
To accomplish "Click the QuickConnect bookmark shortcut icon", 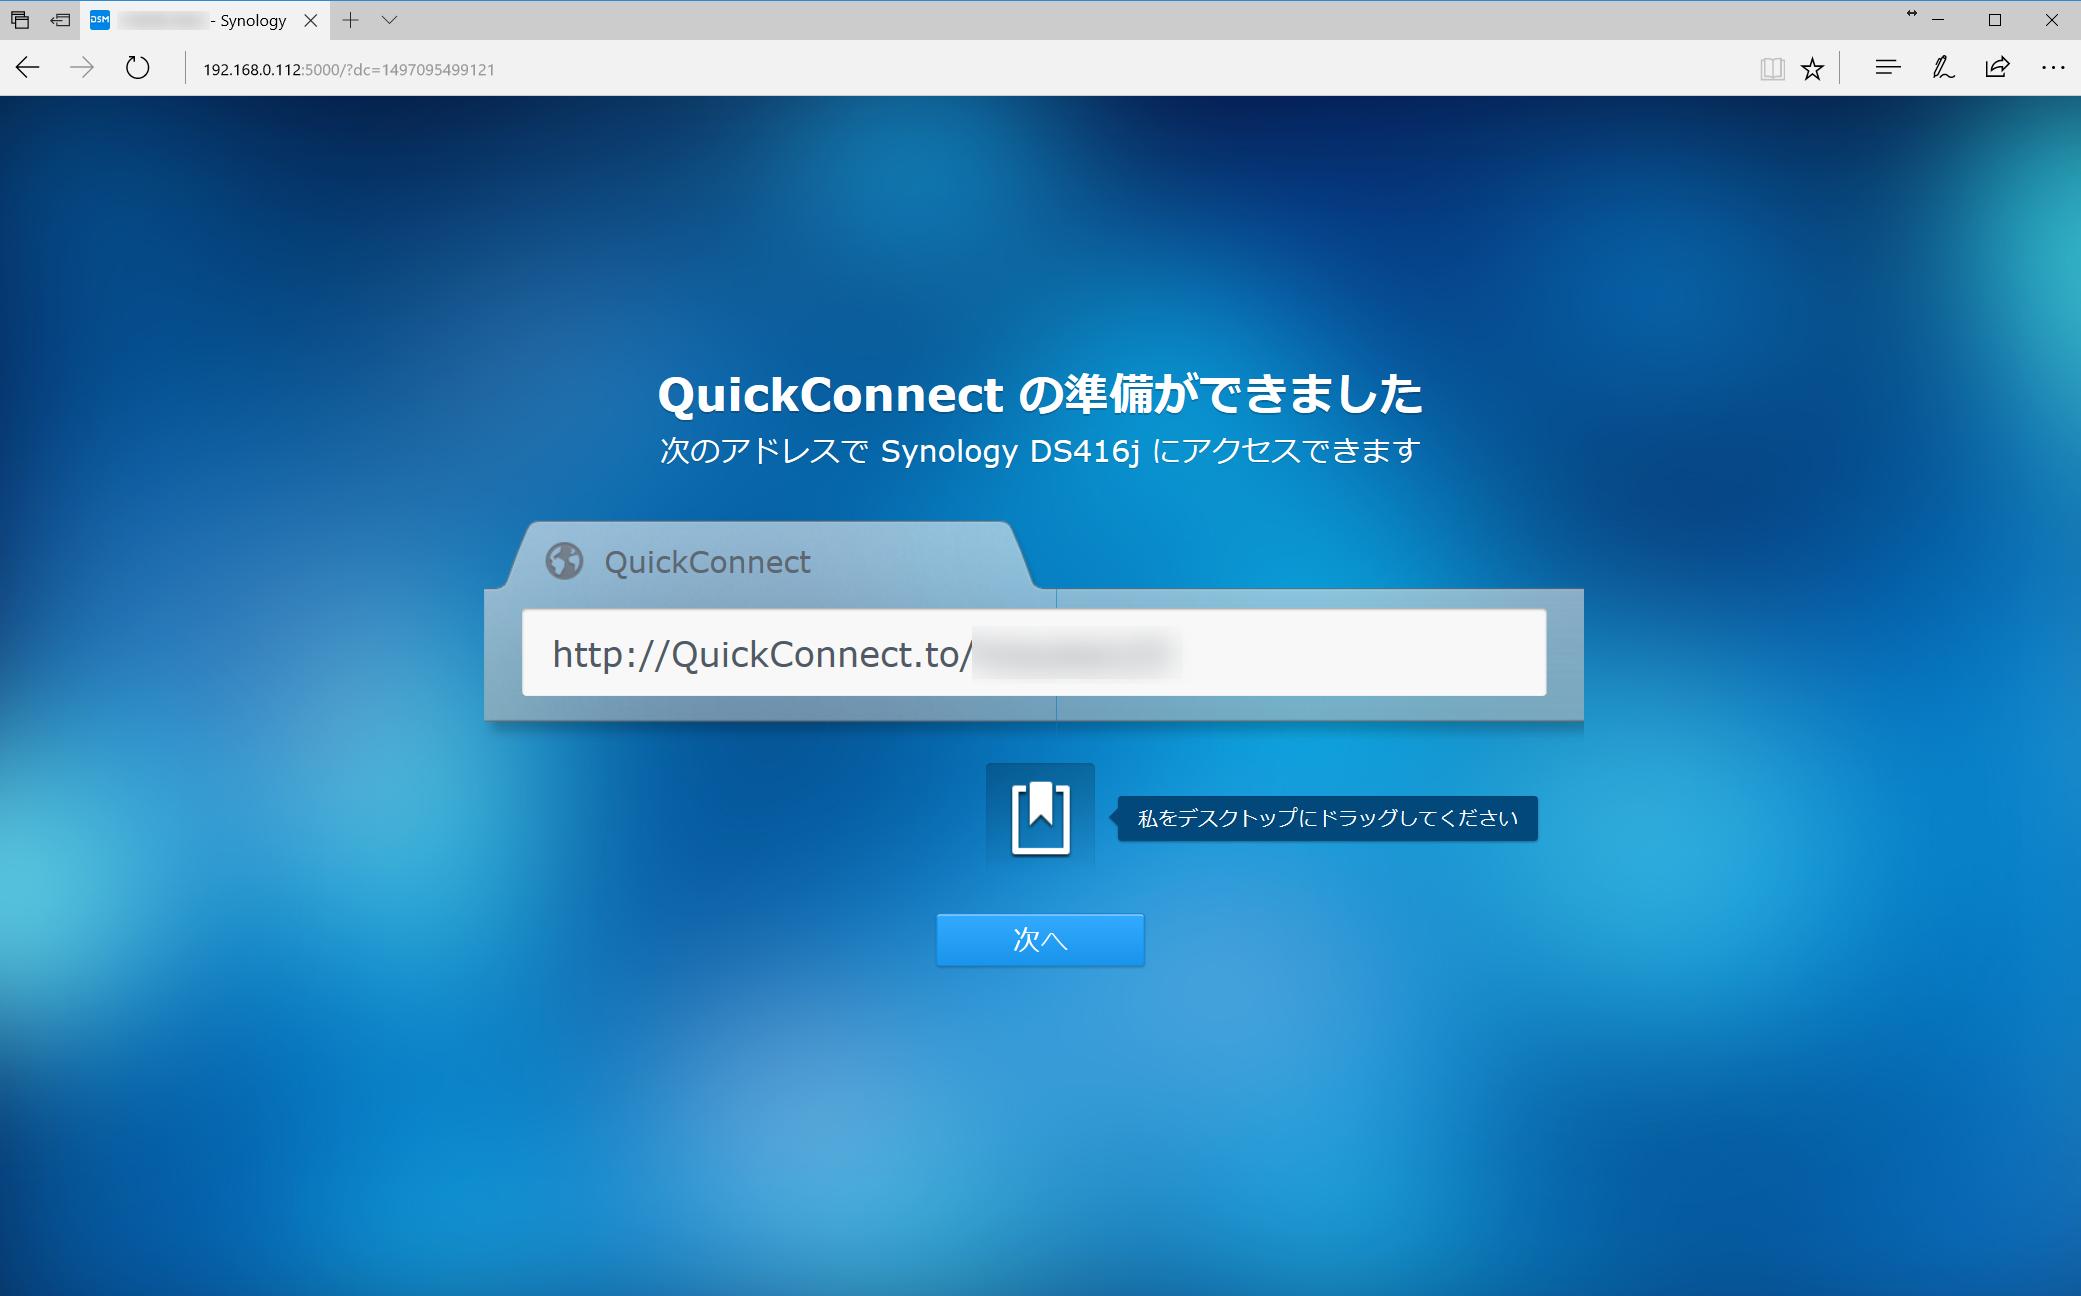I will (1040, 818).
